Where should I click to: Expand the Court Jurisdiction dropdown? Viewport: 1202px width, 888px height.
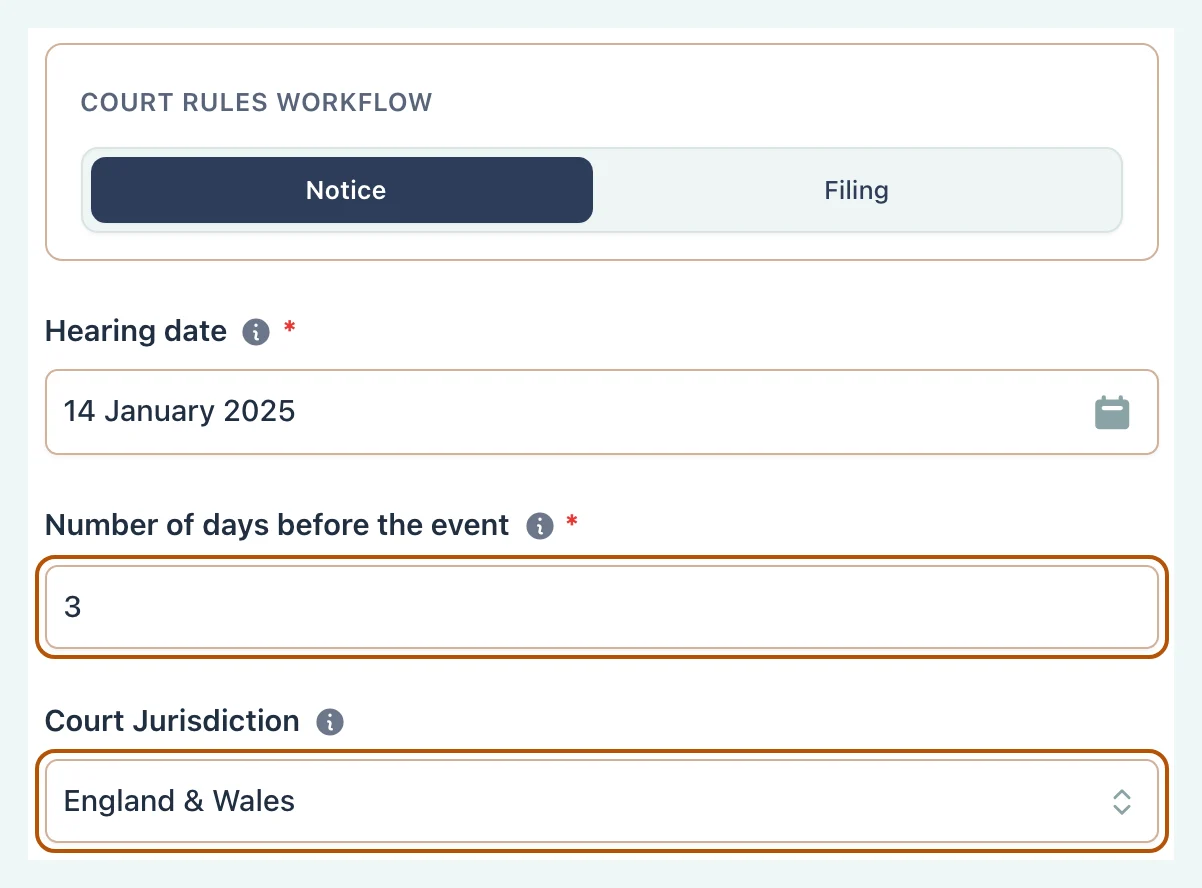tap(602, 801)
